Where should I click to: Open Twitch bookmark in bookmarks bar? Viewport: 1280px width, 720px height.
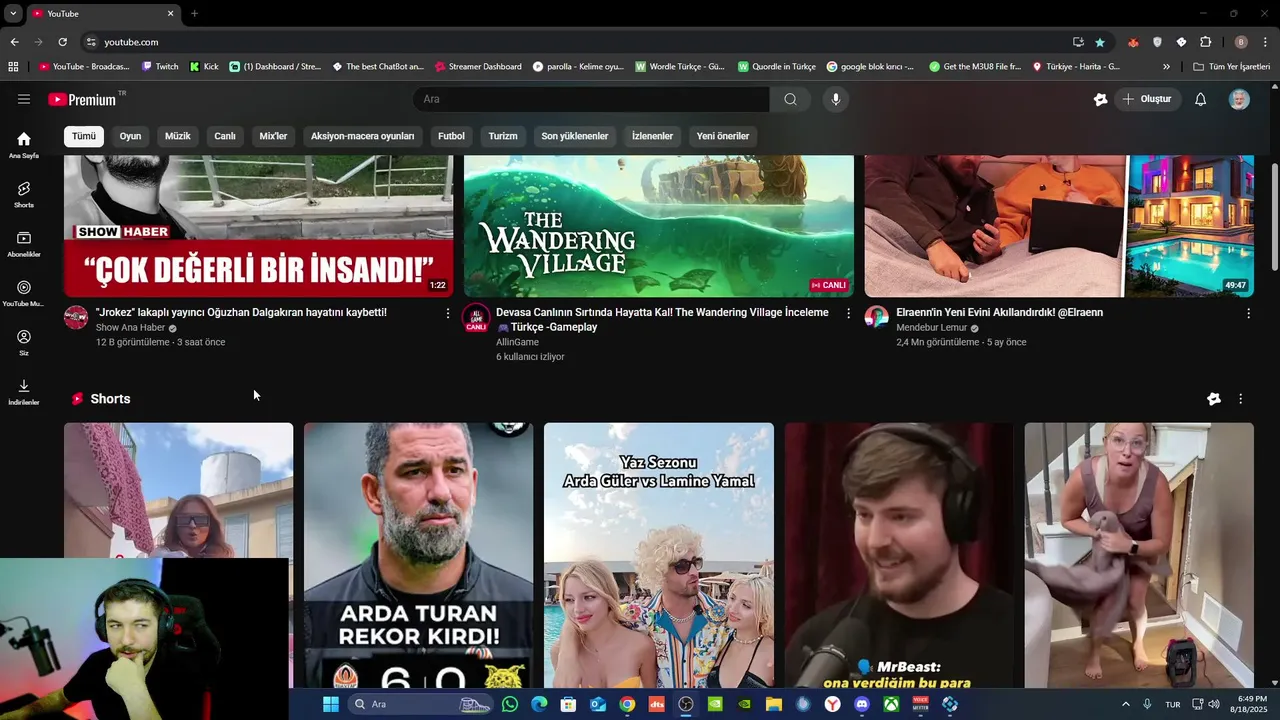[x=160, y=67]
